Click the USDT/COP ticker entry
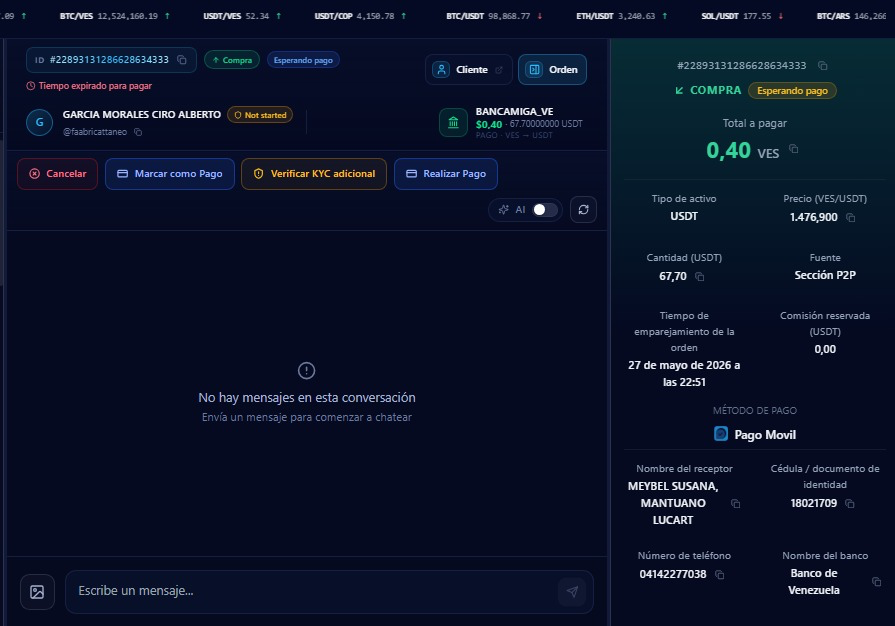This screenshot has width=895, height=626. pos(360,16)
